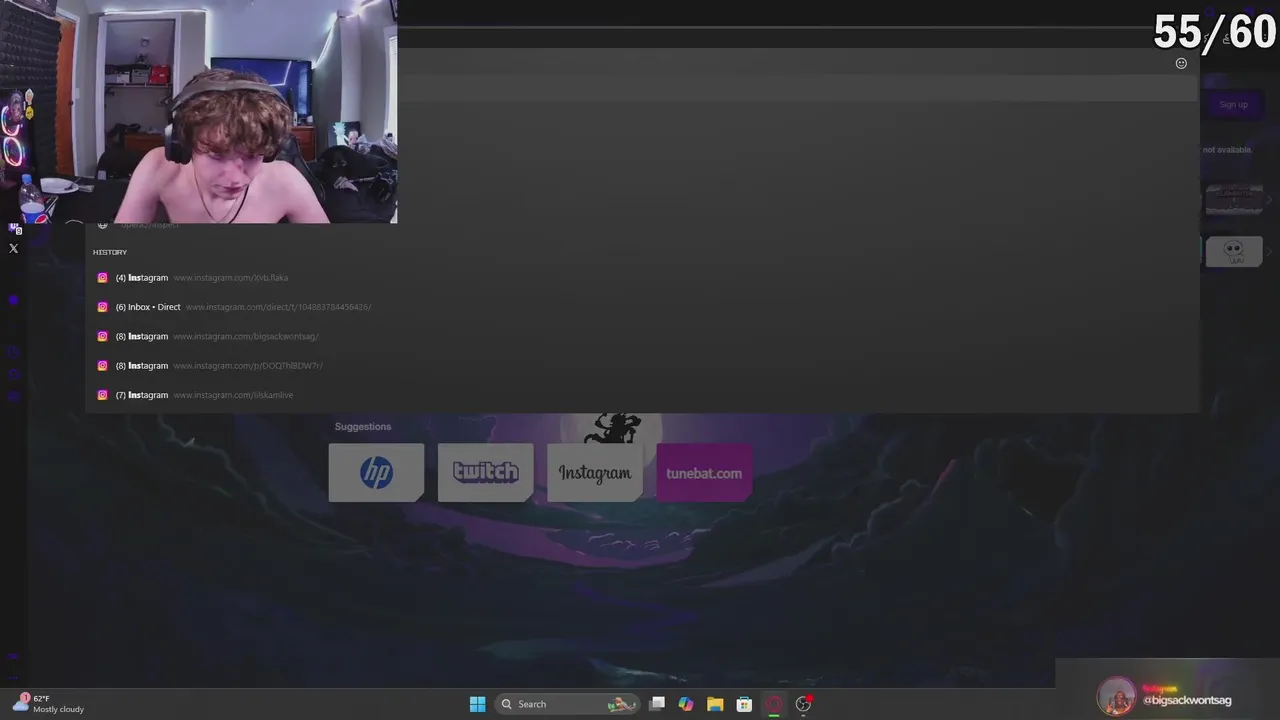Open the Windows Start menu

coord(478,704)
